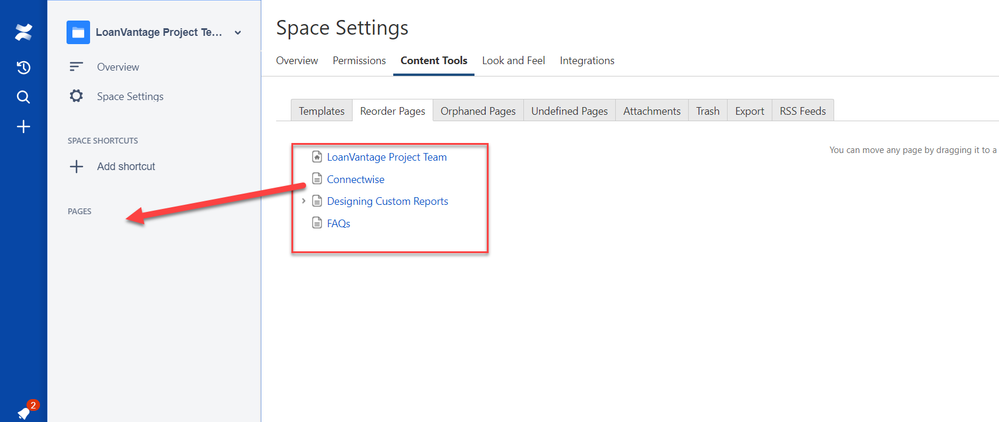Open the Attachments sub-tab
The width and height of the screenshot is (999, 422).
[x=652, y=111]
